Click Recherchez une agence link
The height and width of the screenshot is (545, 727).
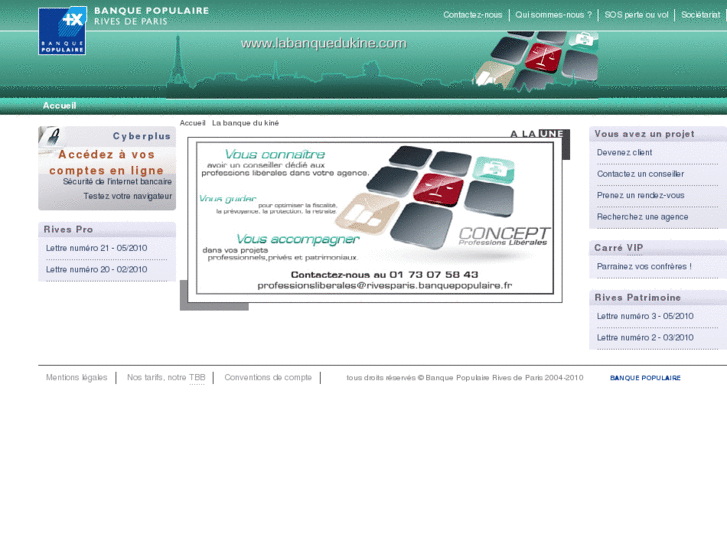pyautogui.click(x=642, y=217)
